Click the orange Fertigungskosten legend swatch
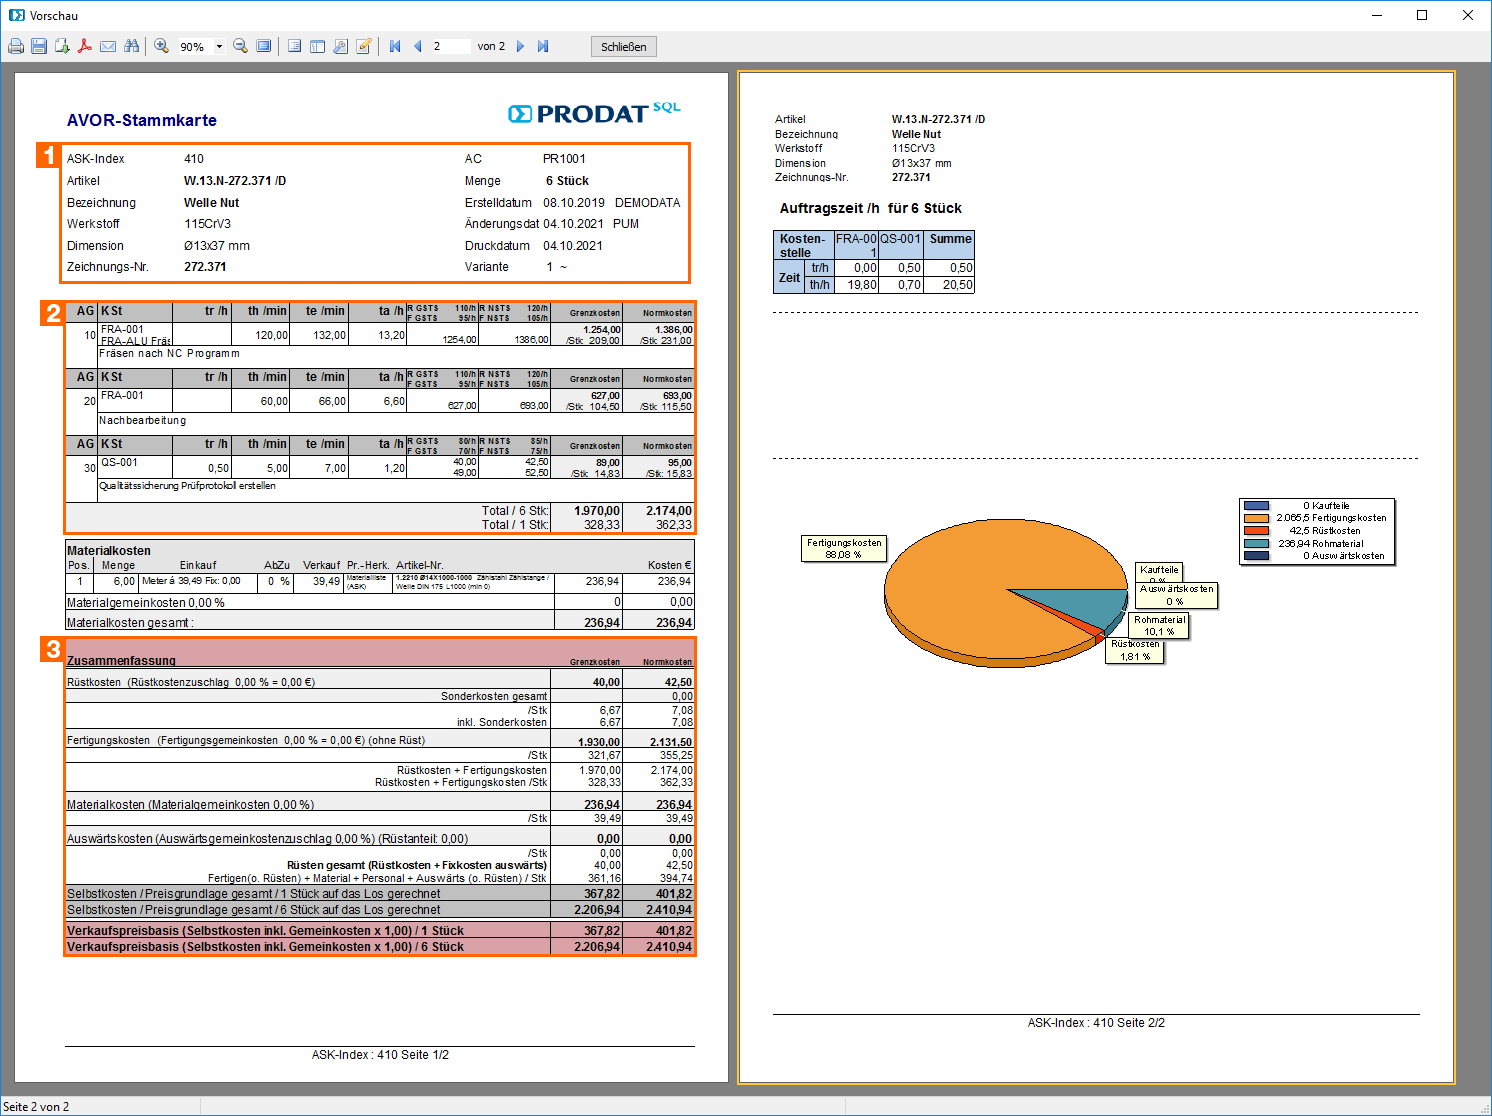Screen dimensions: 1492x1116 pyautogui.click(x=1256, y=518)
